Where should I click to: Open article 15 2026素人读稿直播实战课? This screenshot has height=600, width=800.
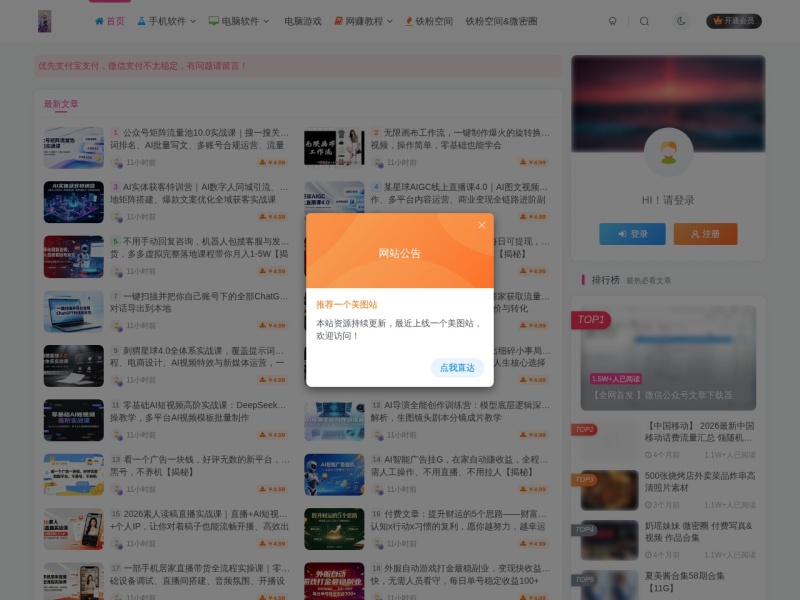pos(199,520)
